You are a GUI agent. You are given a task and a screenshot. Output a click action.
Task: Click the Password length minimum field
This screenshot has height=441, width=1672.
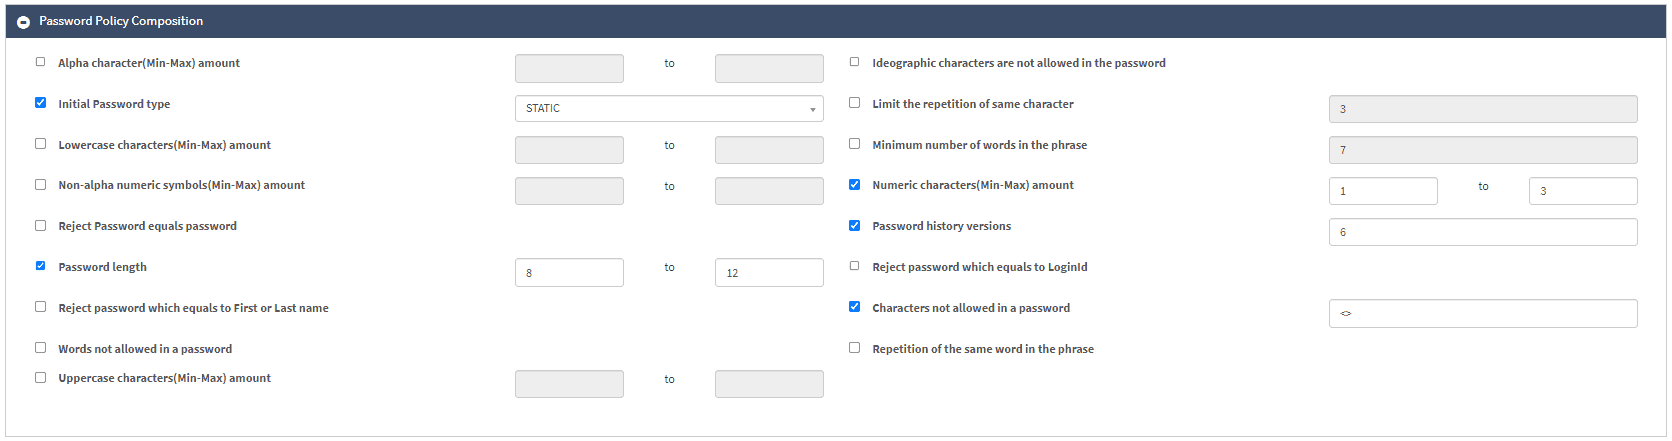point(569,272)
